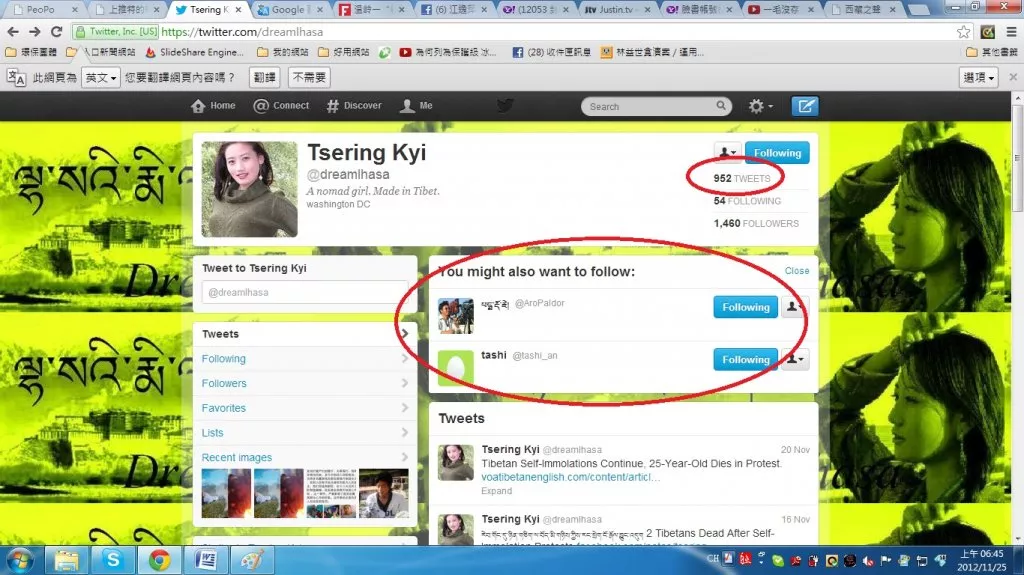
Task: Open tashi's profile name link
Action: click(494, 355)
